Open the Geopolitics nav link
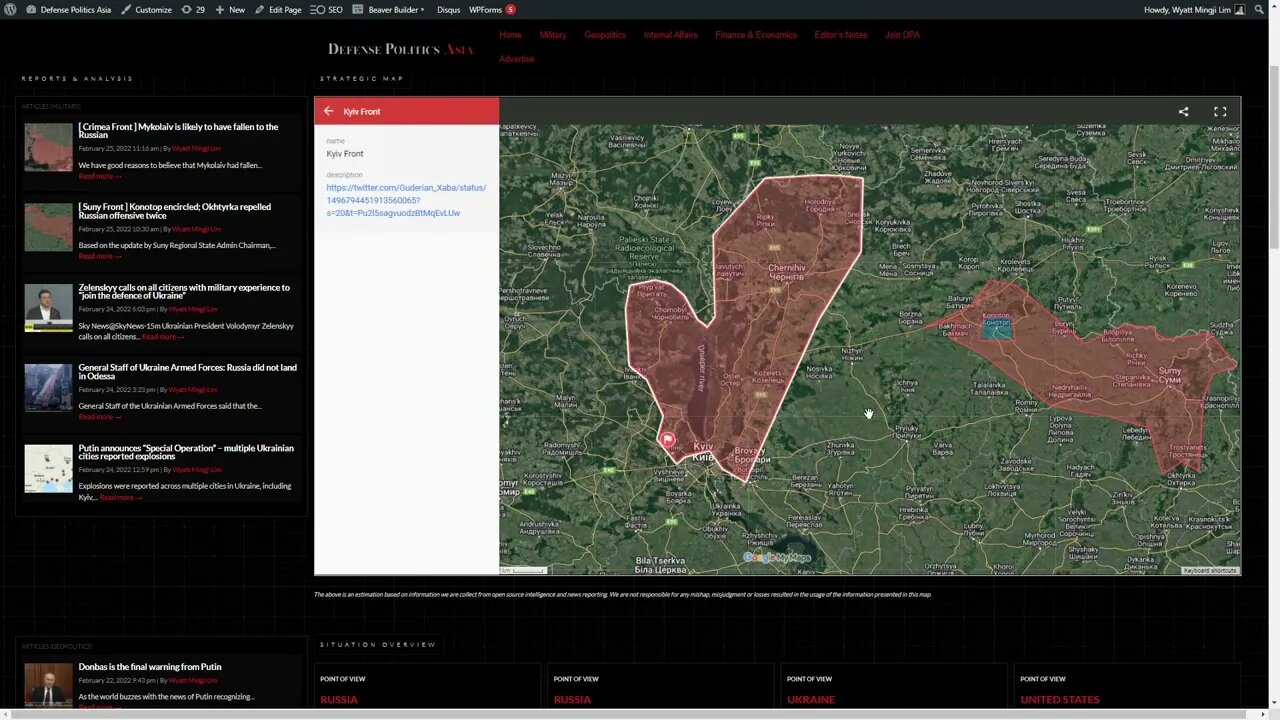1280x720 pixels. tap(605, 35)
